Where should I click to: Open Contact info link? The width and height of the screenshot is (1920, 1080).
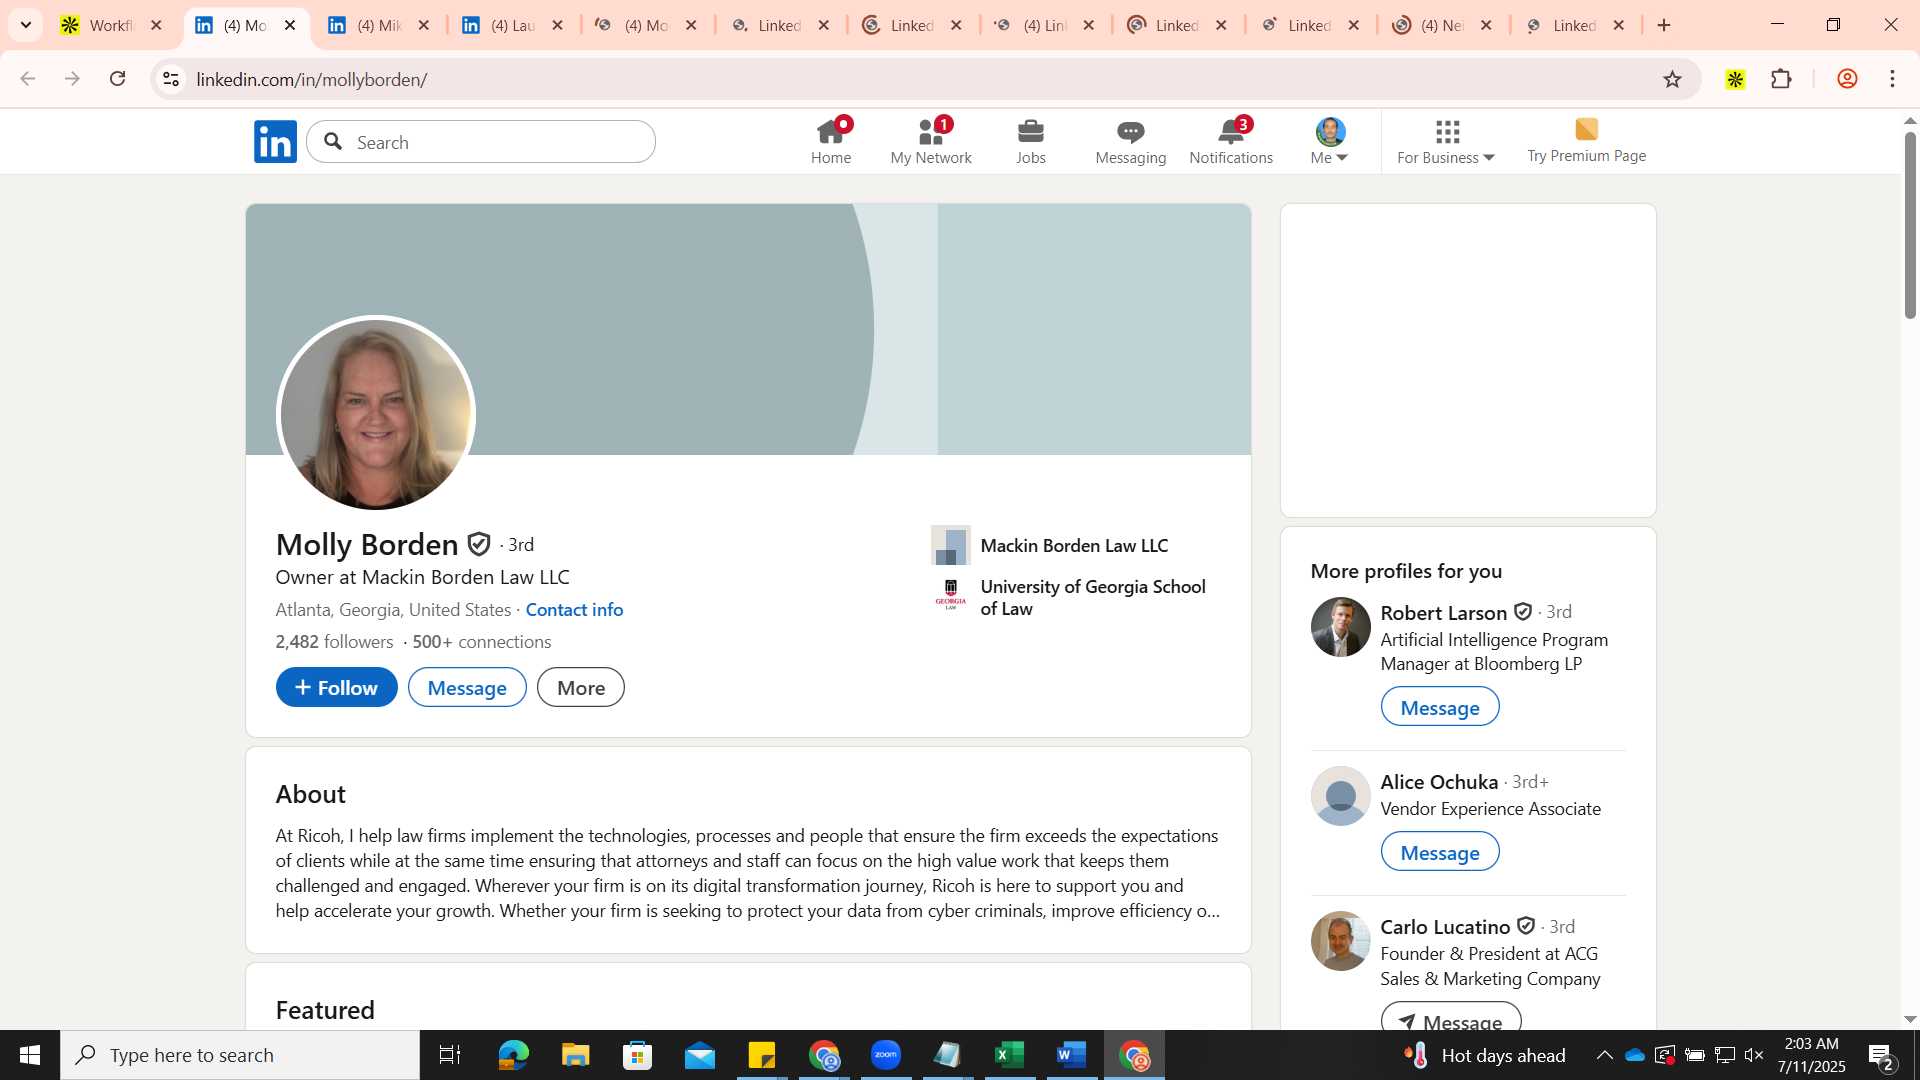[x=574, y=610]
